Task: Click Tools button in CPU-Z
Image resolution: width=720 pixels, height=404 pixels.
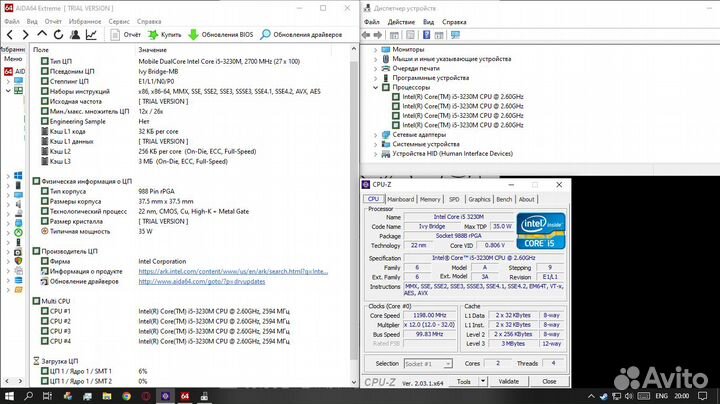Action: tap(464, 382)
